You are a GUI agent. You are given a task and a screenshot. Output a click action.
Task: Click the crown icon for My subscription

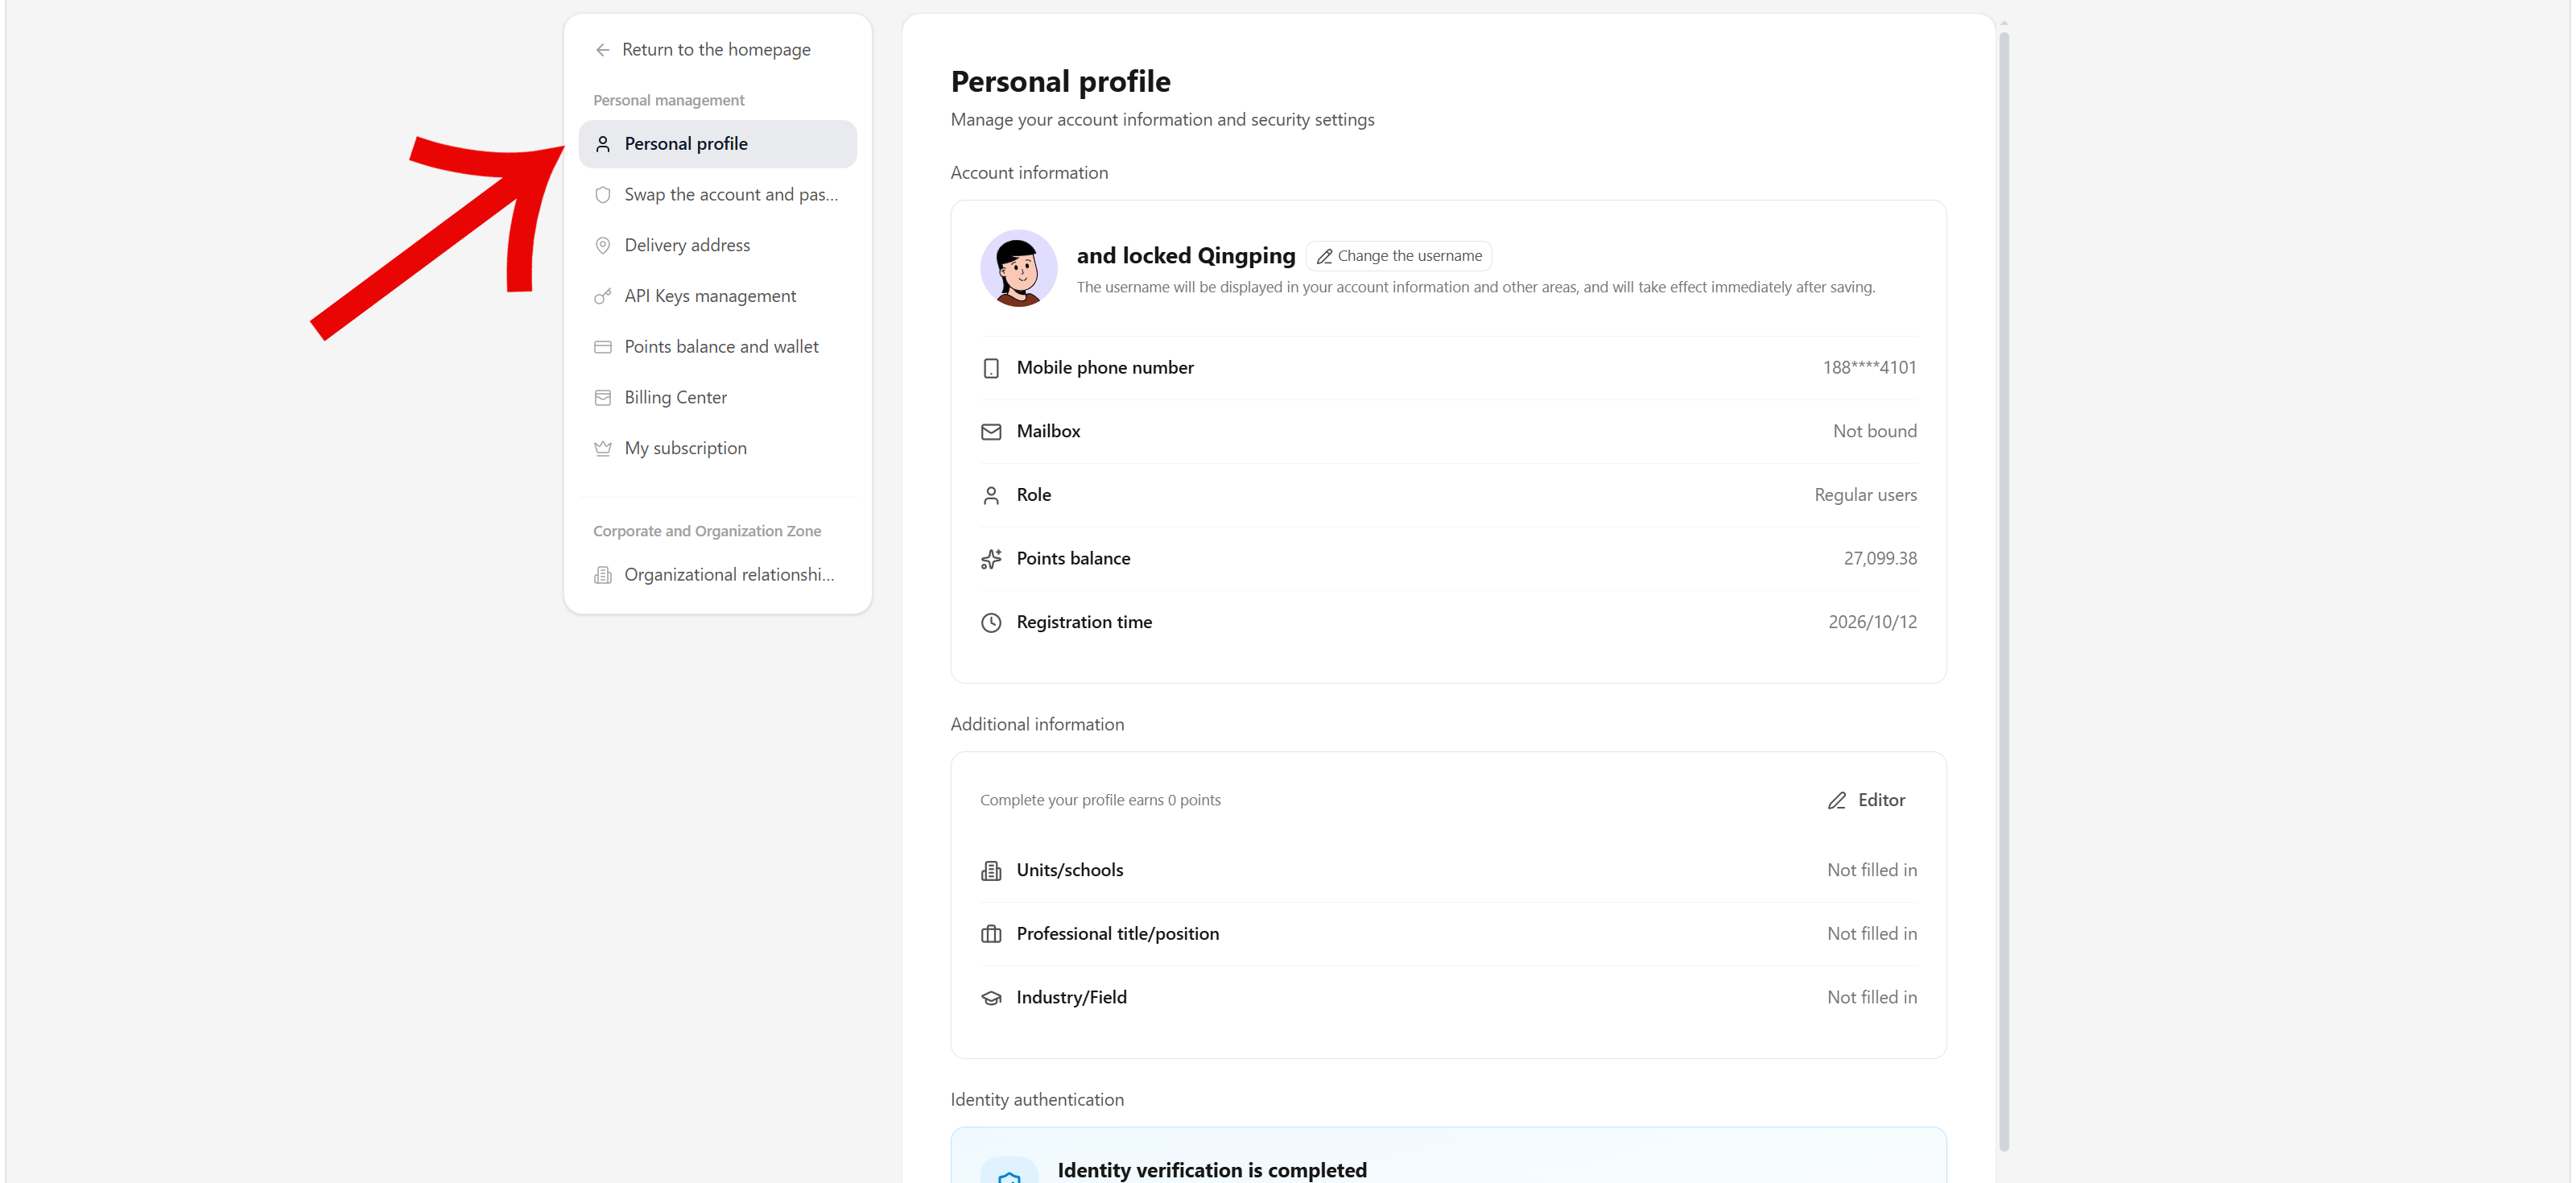[x=603, y=449]
